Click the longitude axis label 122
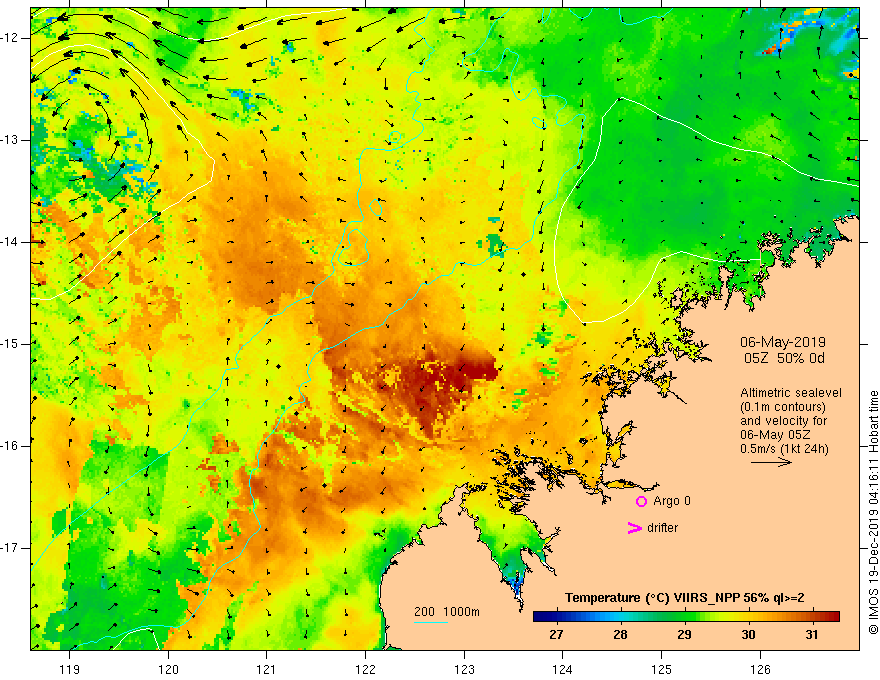The height and width of the screenshot is (680, 880). (x=365, y=669)
